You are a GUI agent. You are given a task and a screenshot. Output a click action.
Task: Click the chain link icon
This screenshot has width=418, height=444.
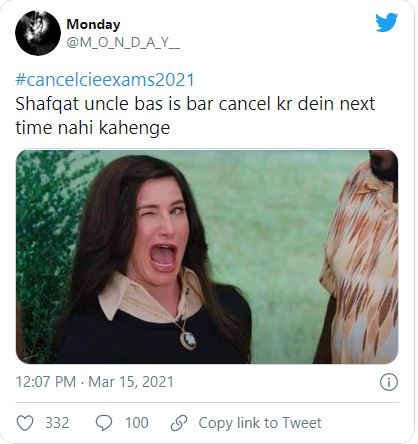(x=179, y=423)
